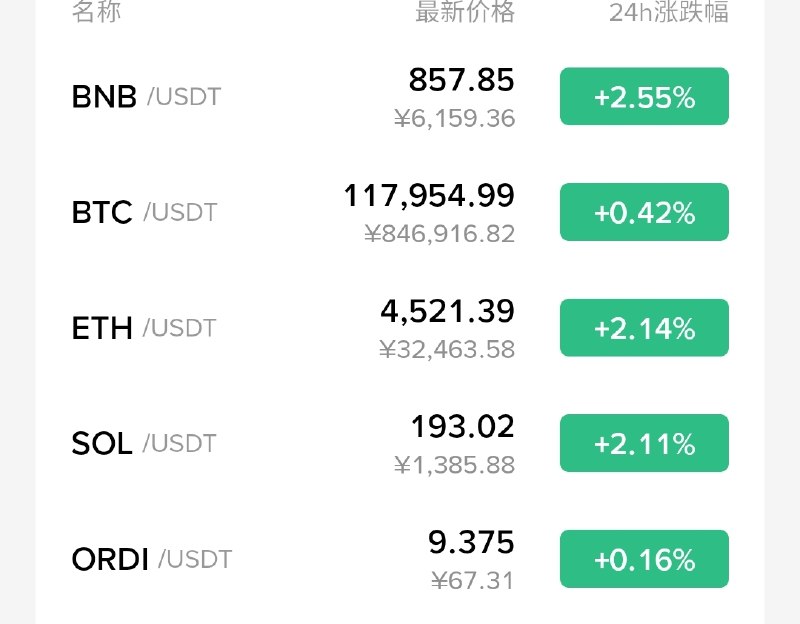Open the BNB/USDT trading pair
800x624 pixels.
pos(400,96)
